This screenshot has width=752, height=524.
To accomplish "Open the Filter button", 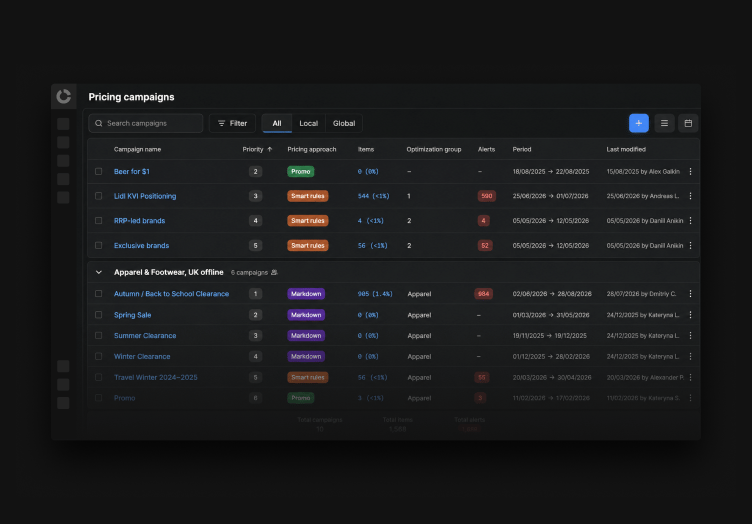I will [x=232, y=123].
